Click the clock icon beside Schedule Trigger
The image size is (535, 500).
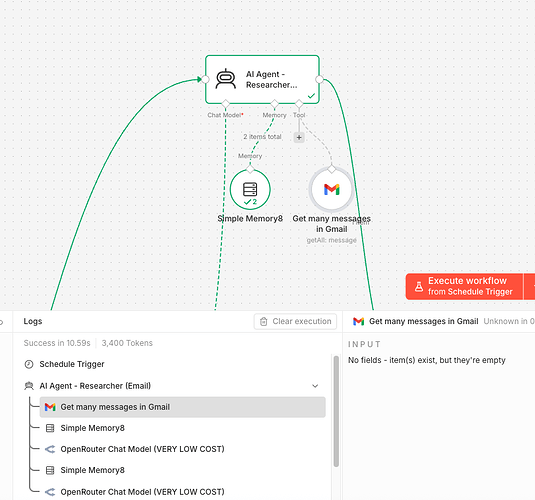click(29, 364)
